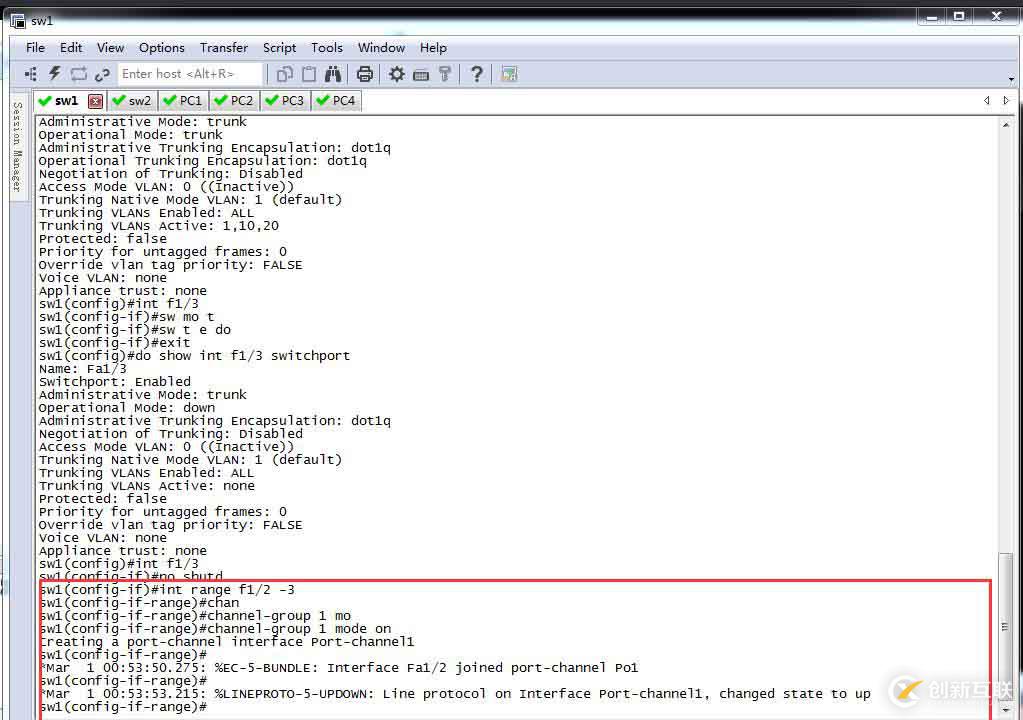
Task: Click the 'int range f1/2 -3' command line
Action: pos(167,590)
